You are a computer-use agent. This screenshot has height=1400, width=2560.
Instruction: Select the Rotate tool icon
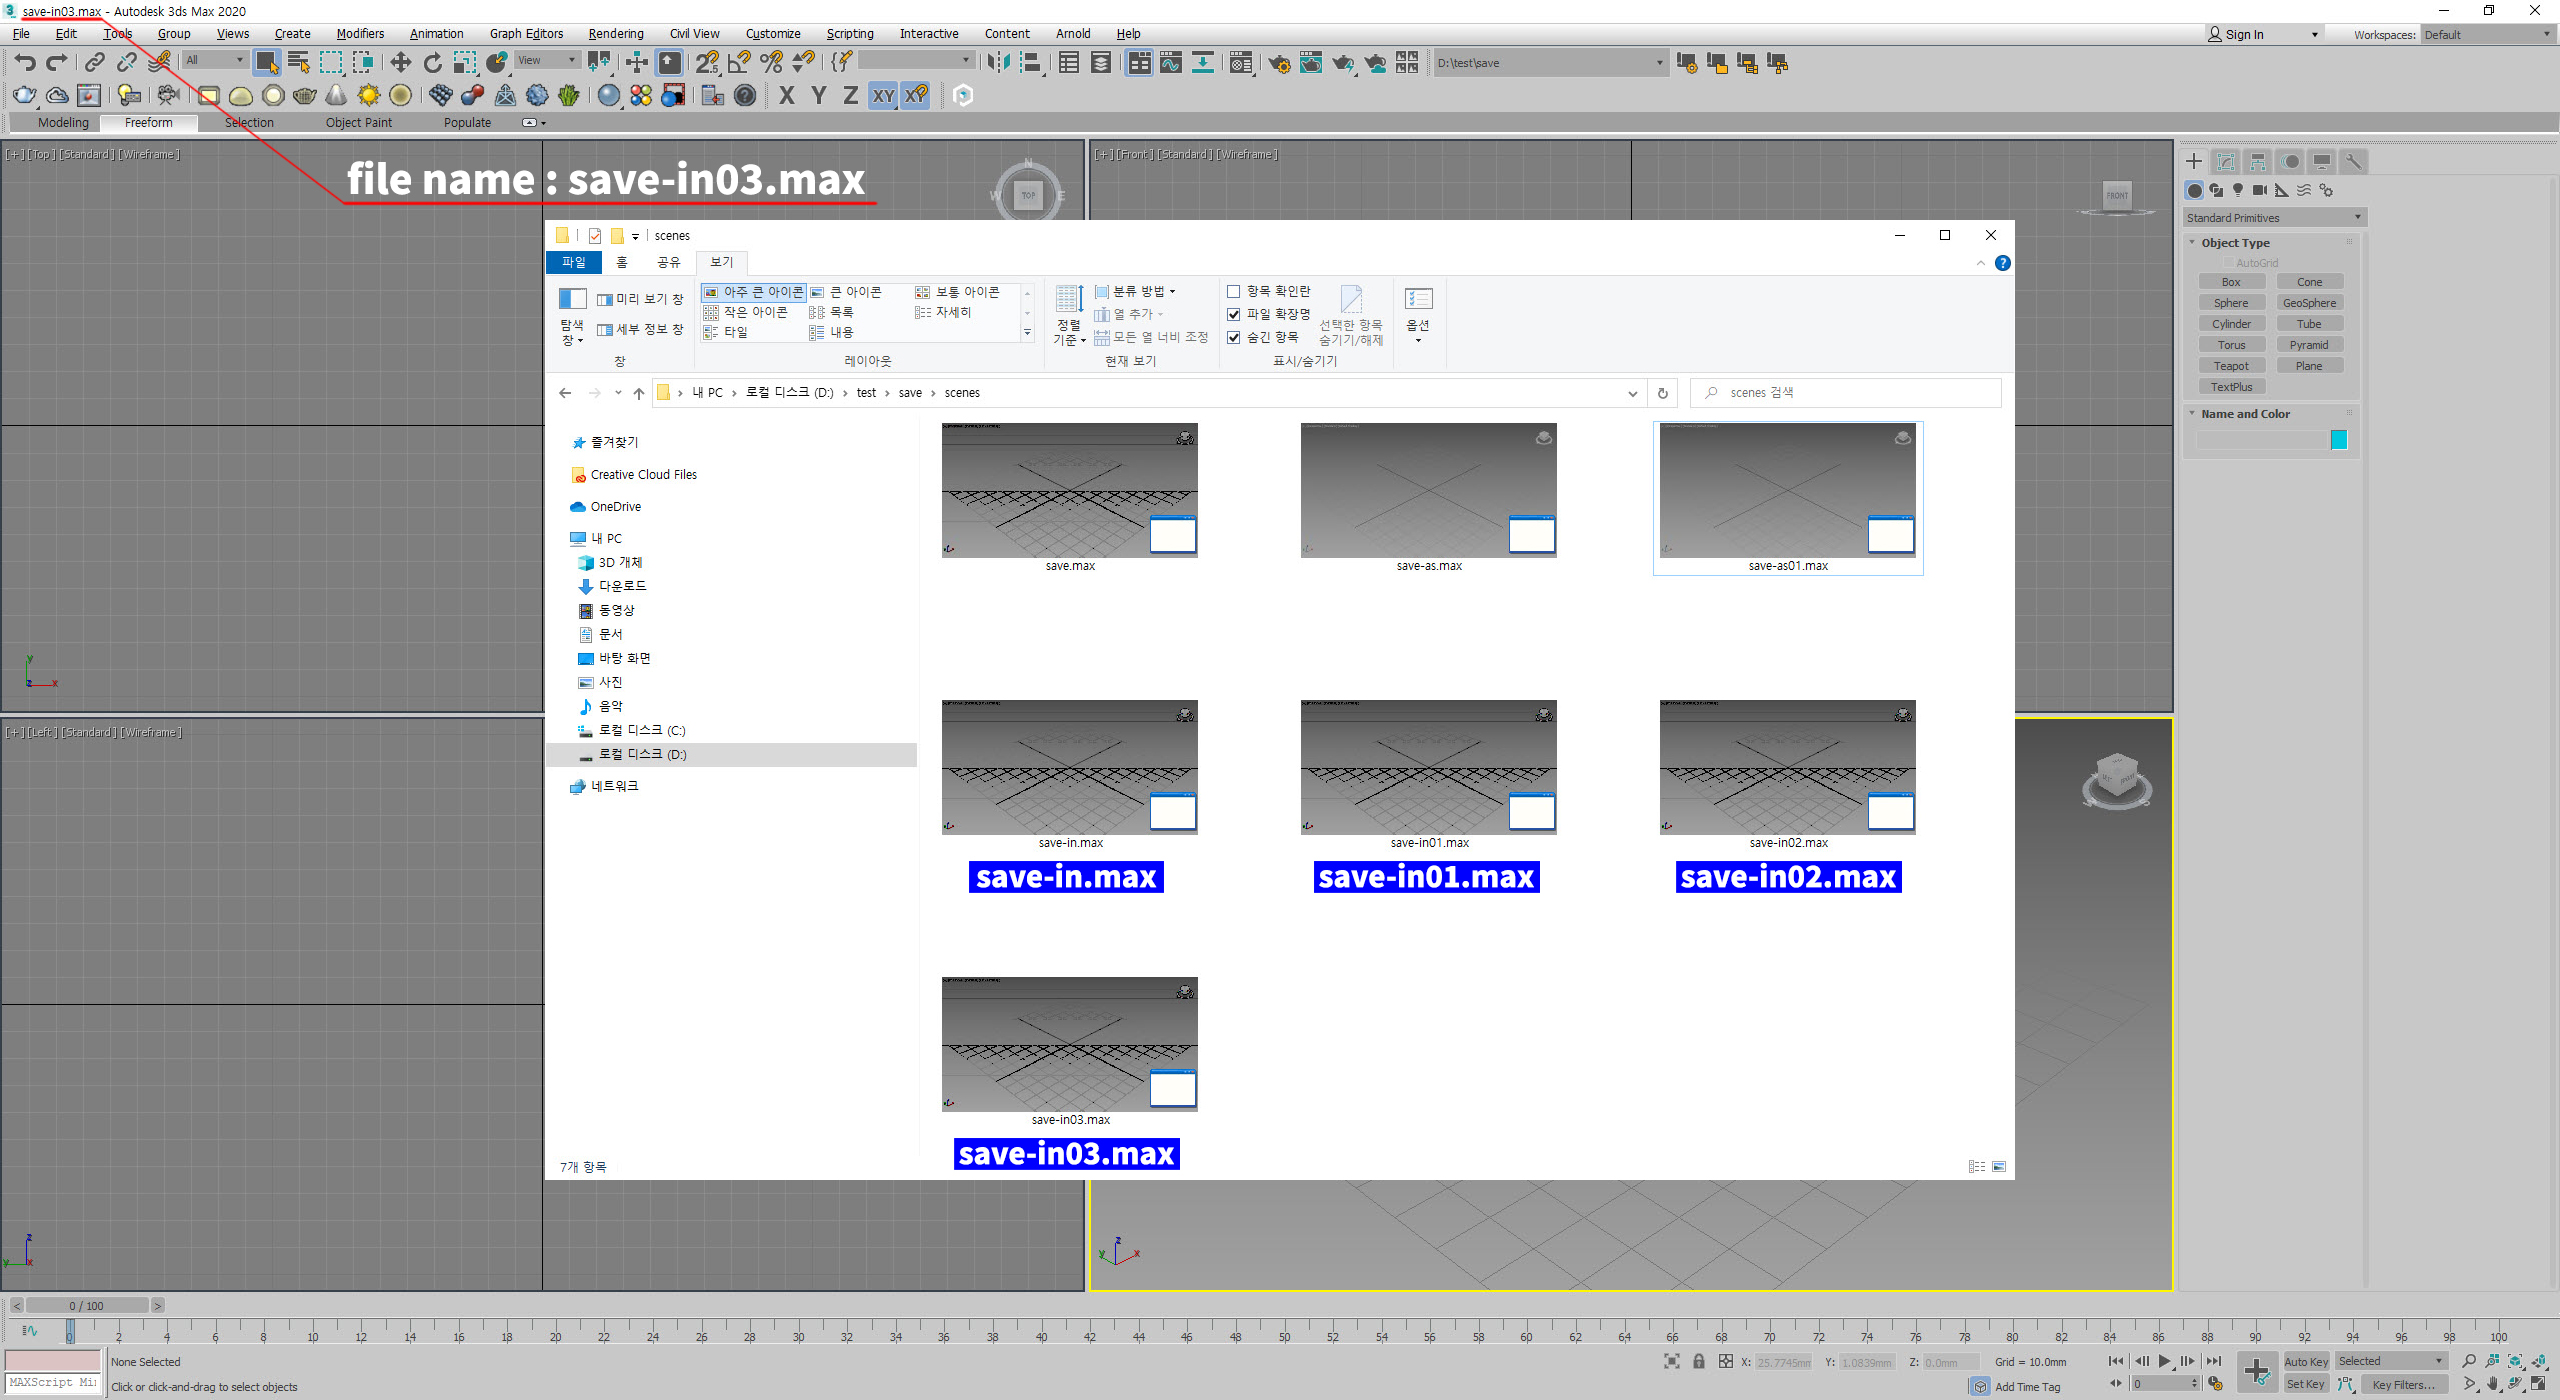432,63
